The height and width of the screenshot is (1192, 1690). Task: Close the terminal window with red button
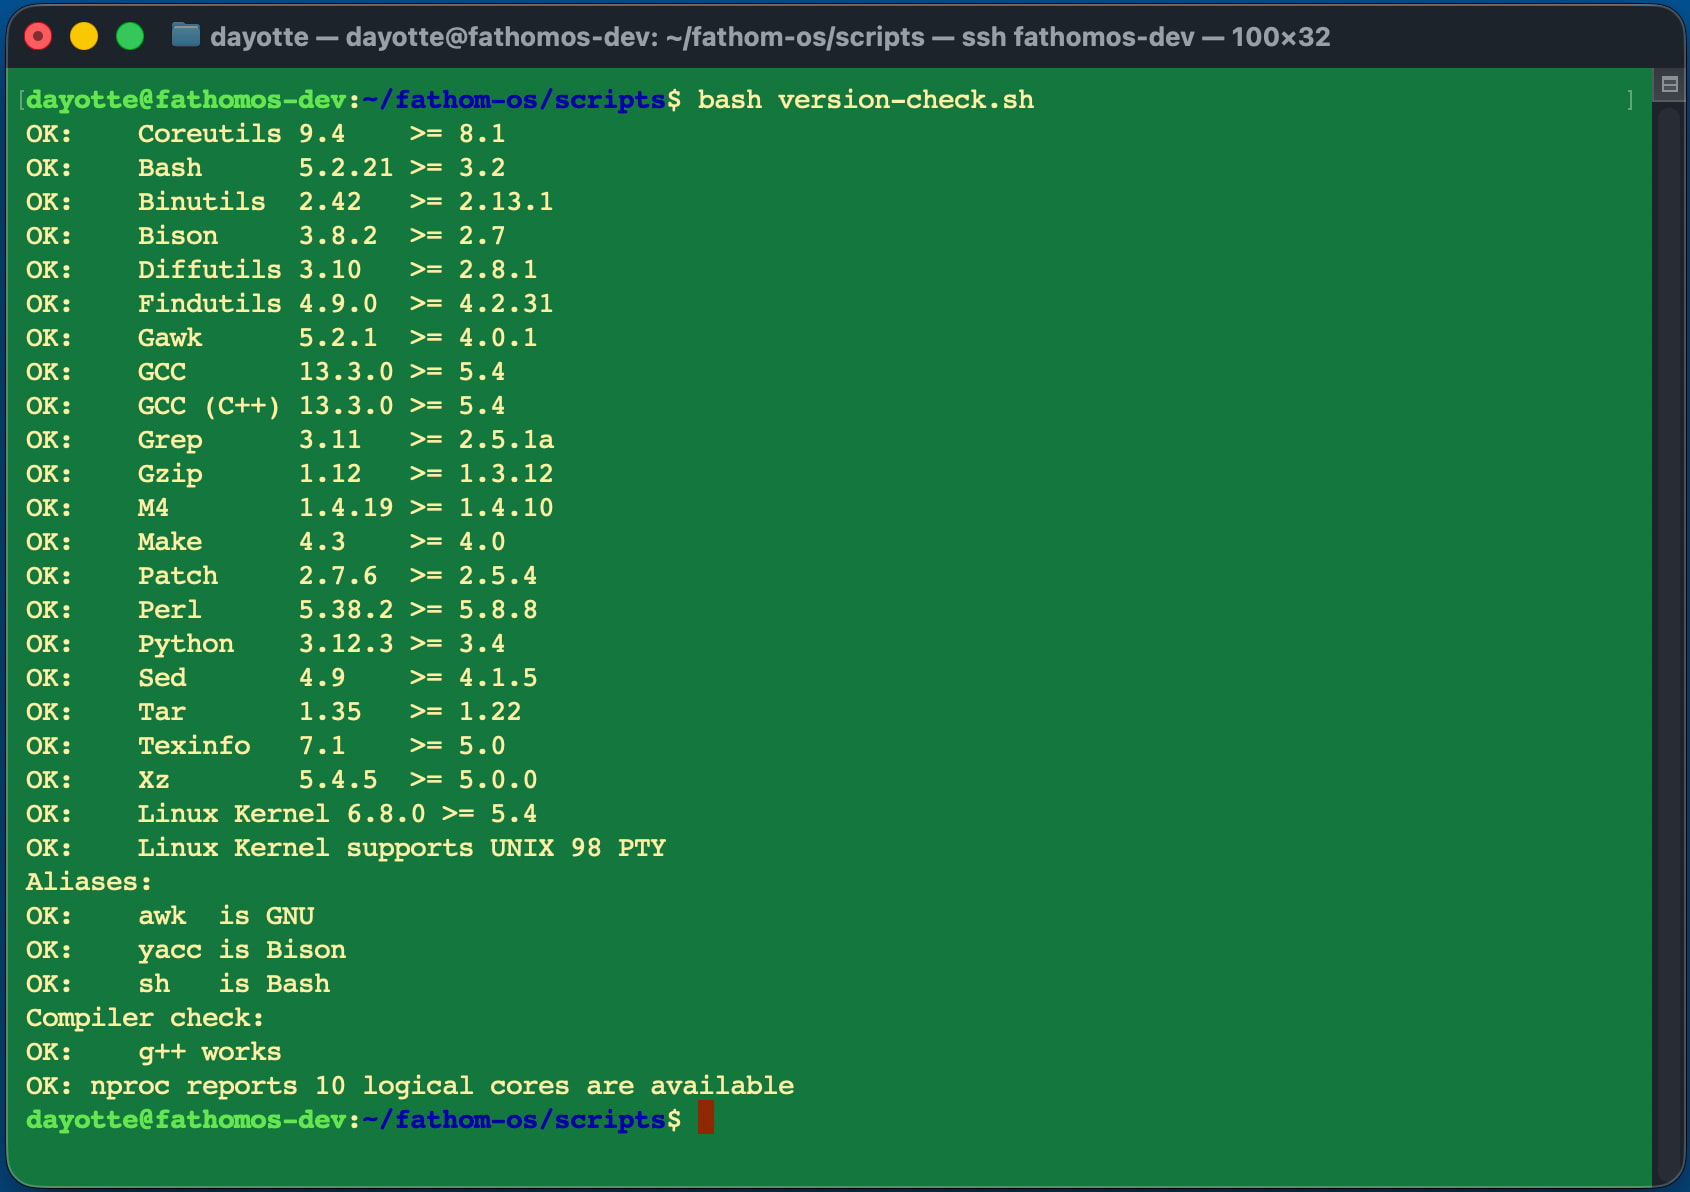[x=38, y=37]
